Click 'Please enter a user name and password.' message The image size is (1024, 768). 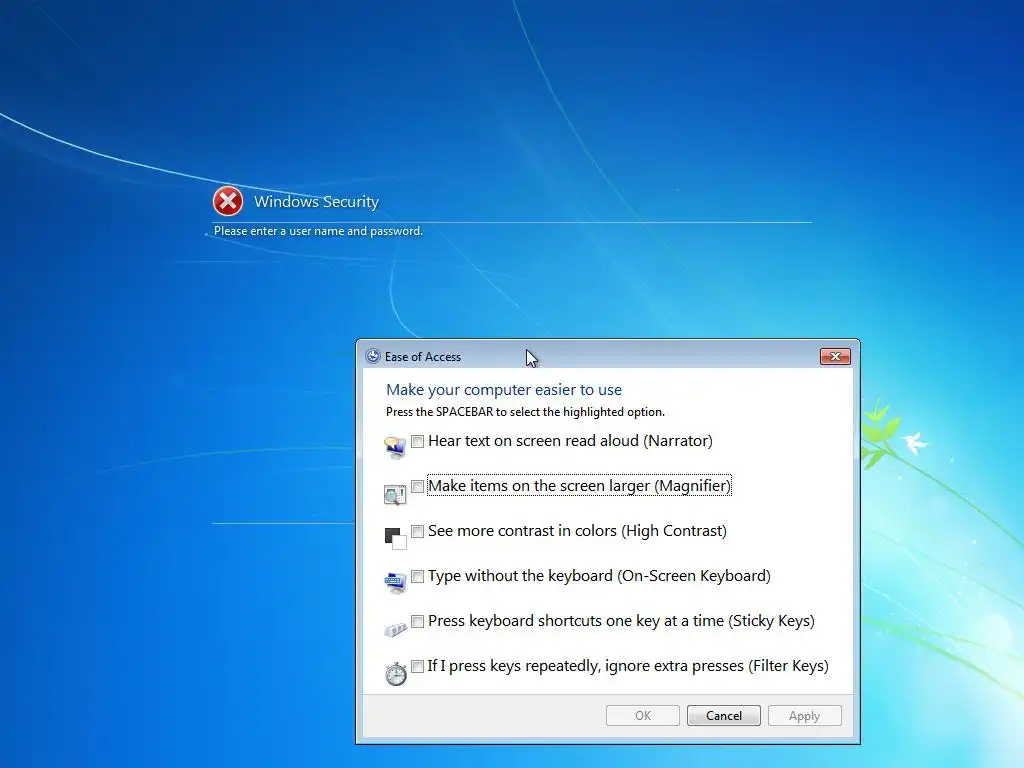point(319,231)
